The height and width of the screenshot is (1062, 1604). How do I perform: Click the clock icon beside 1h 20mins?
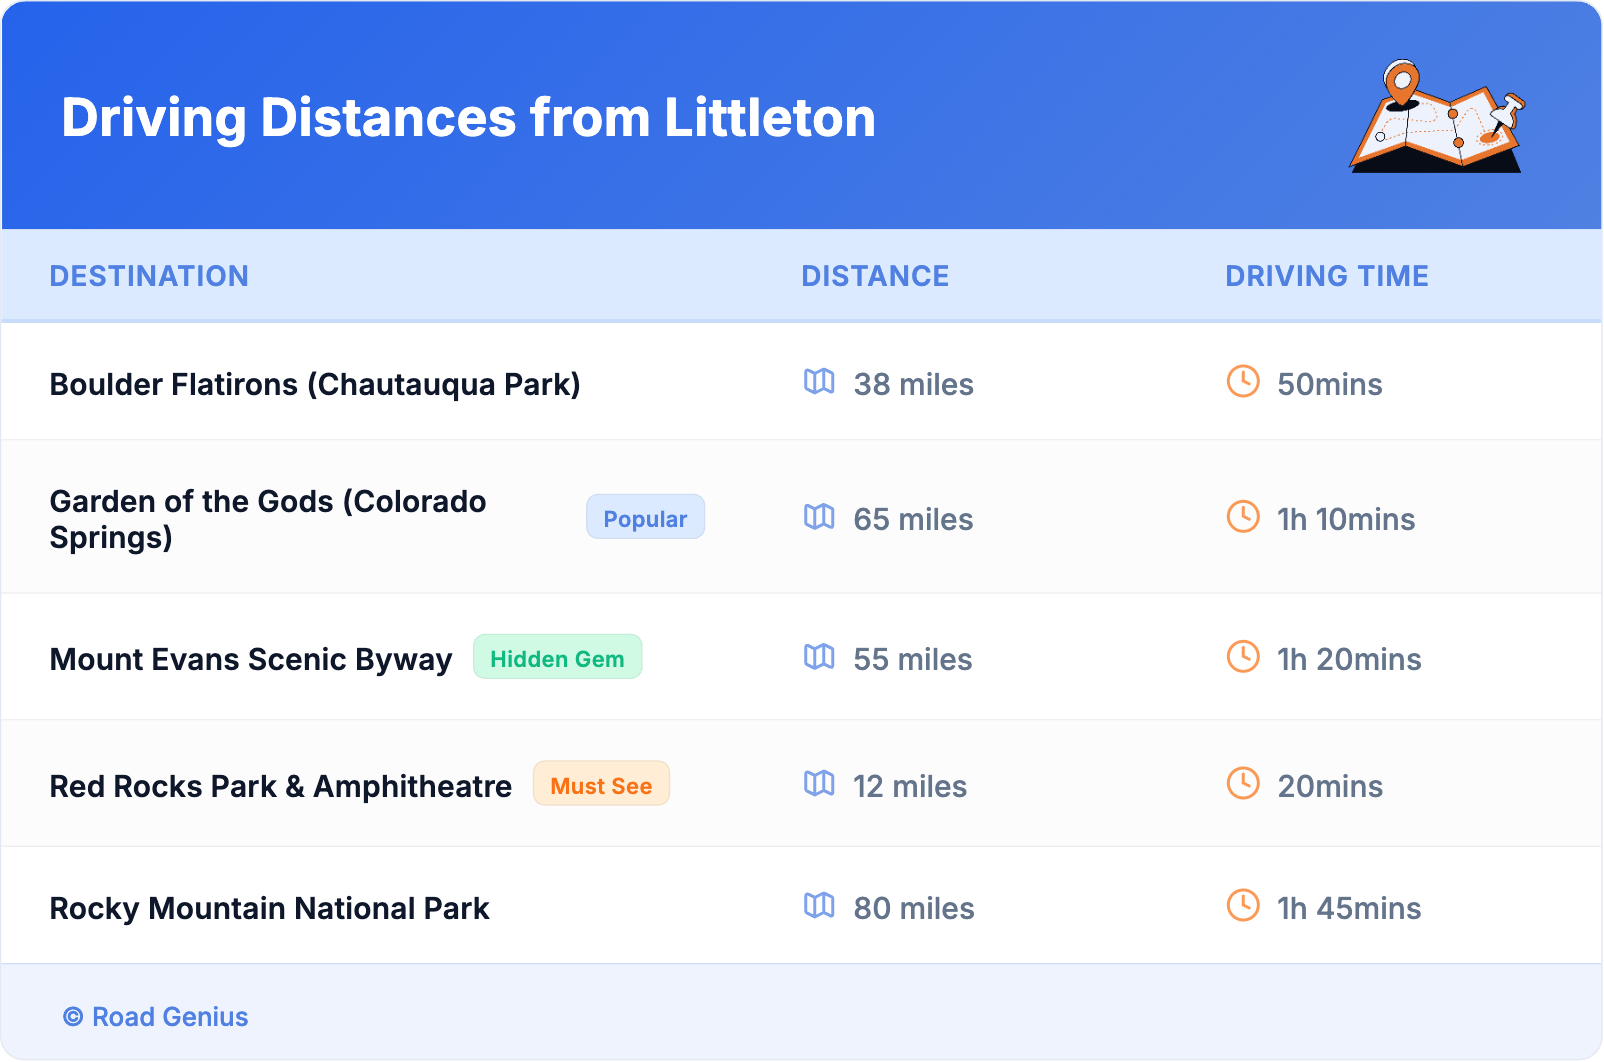pos(1243,657)
